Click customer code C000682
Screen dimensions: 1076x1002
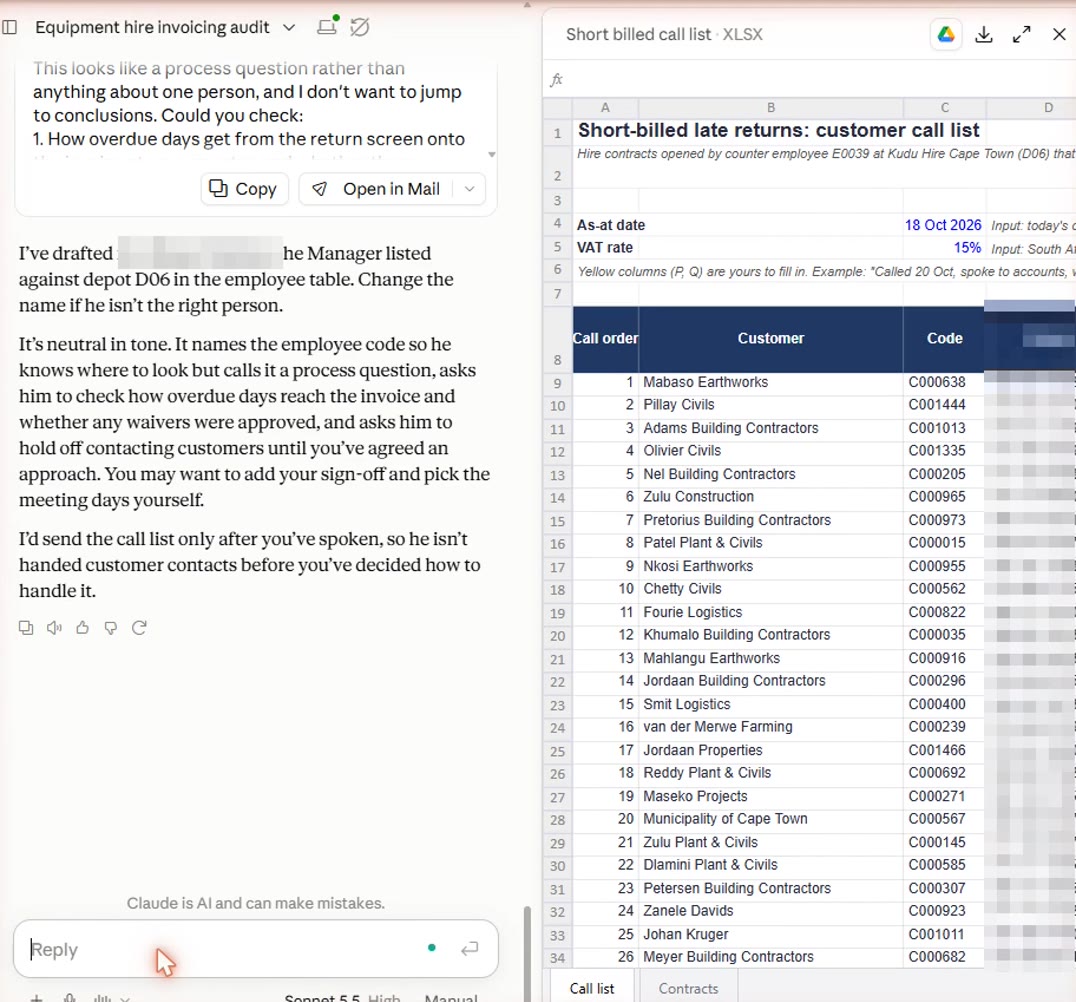pyautogui.click(x=937, y=957)
